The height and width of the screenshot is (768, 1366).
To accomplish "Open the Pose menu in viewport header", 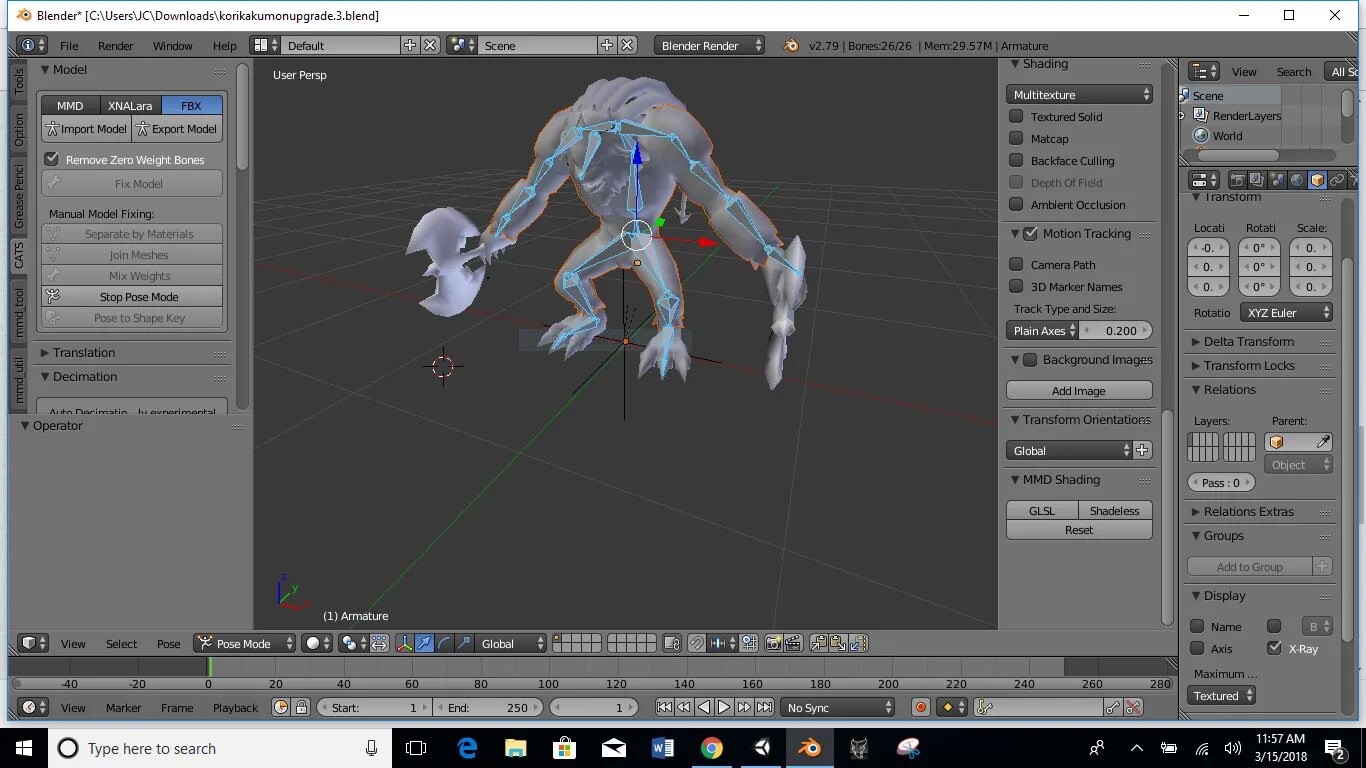I will coord(169,644).
